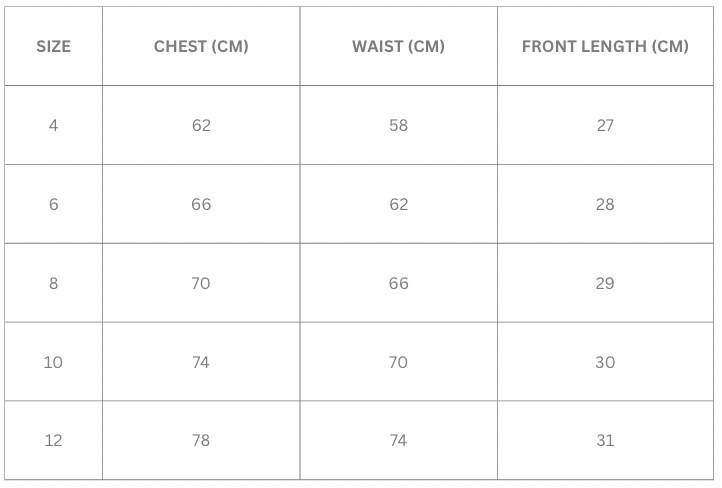
Task: Click waist measurement 66 for size 8
Action: pos(398,283)
